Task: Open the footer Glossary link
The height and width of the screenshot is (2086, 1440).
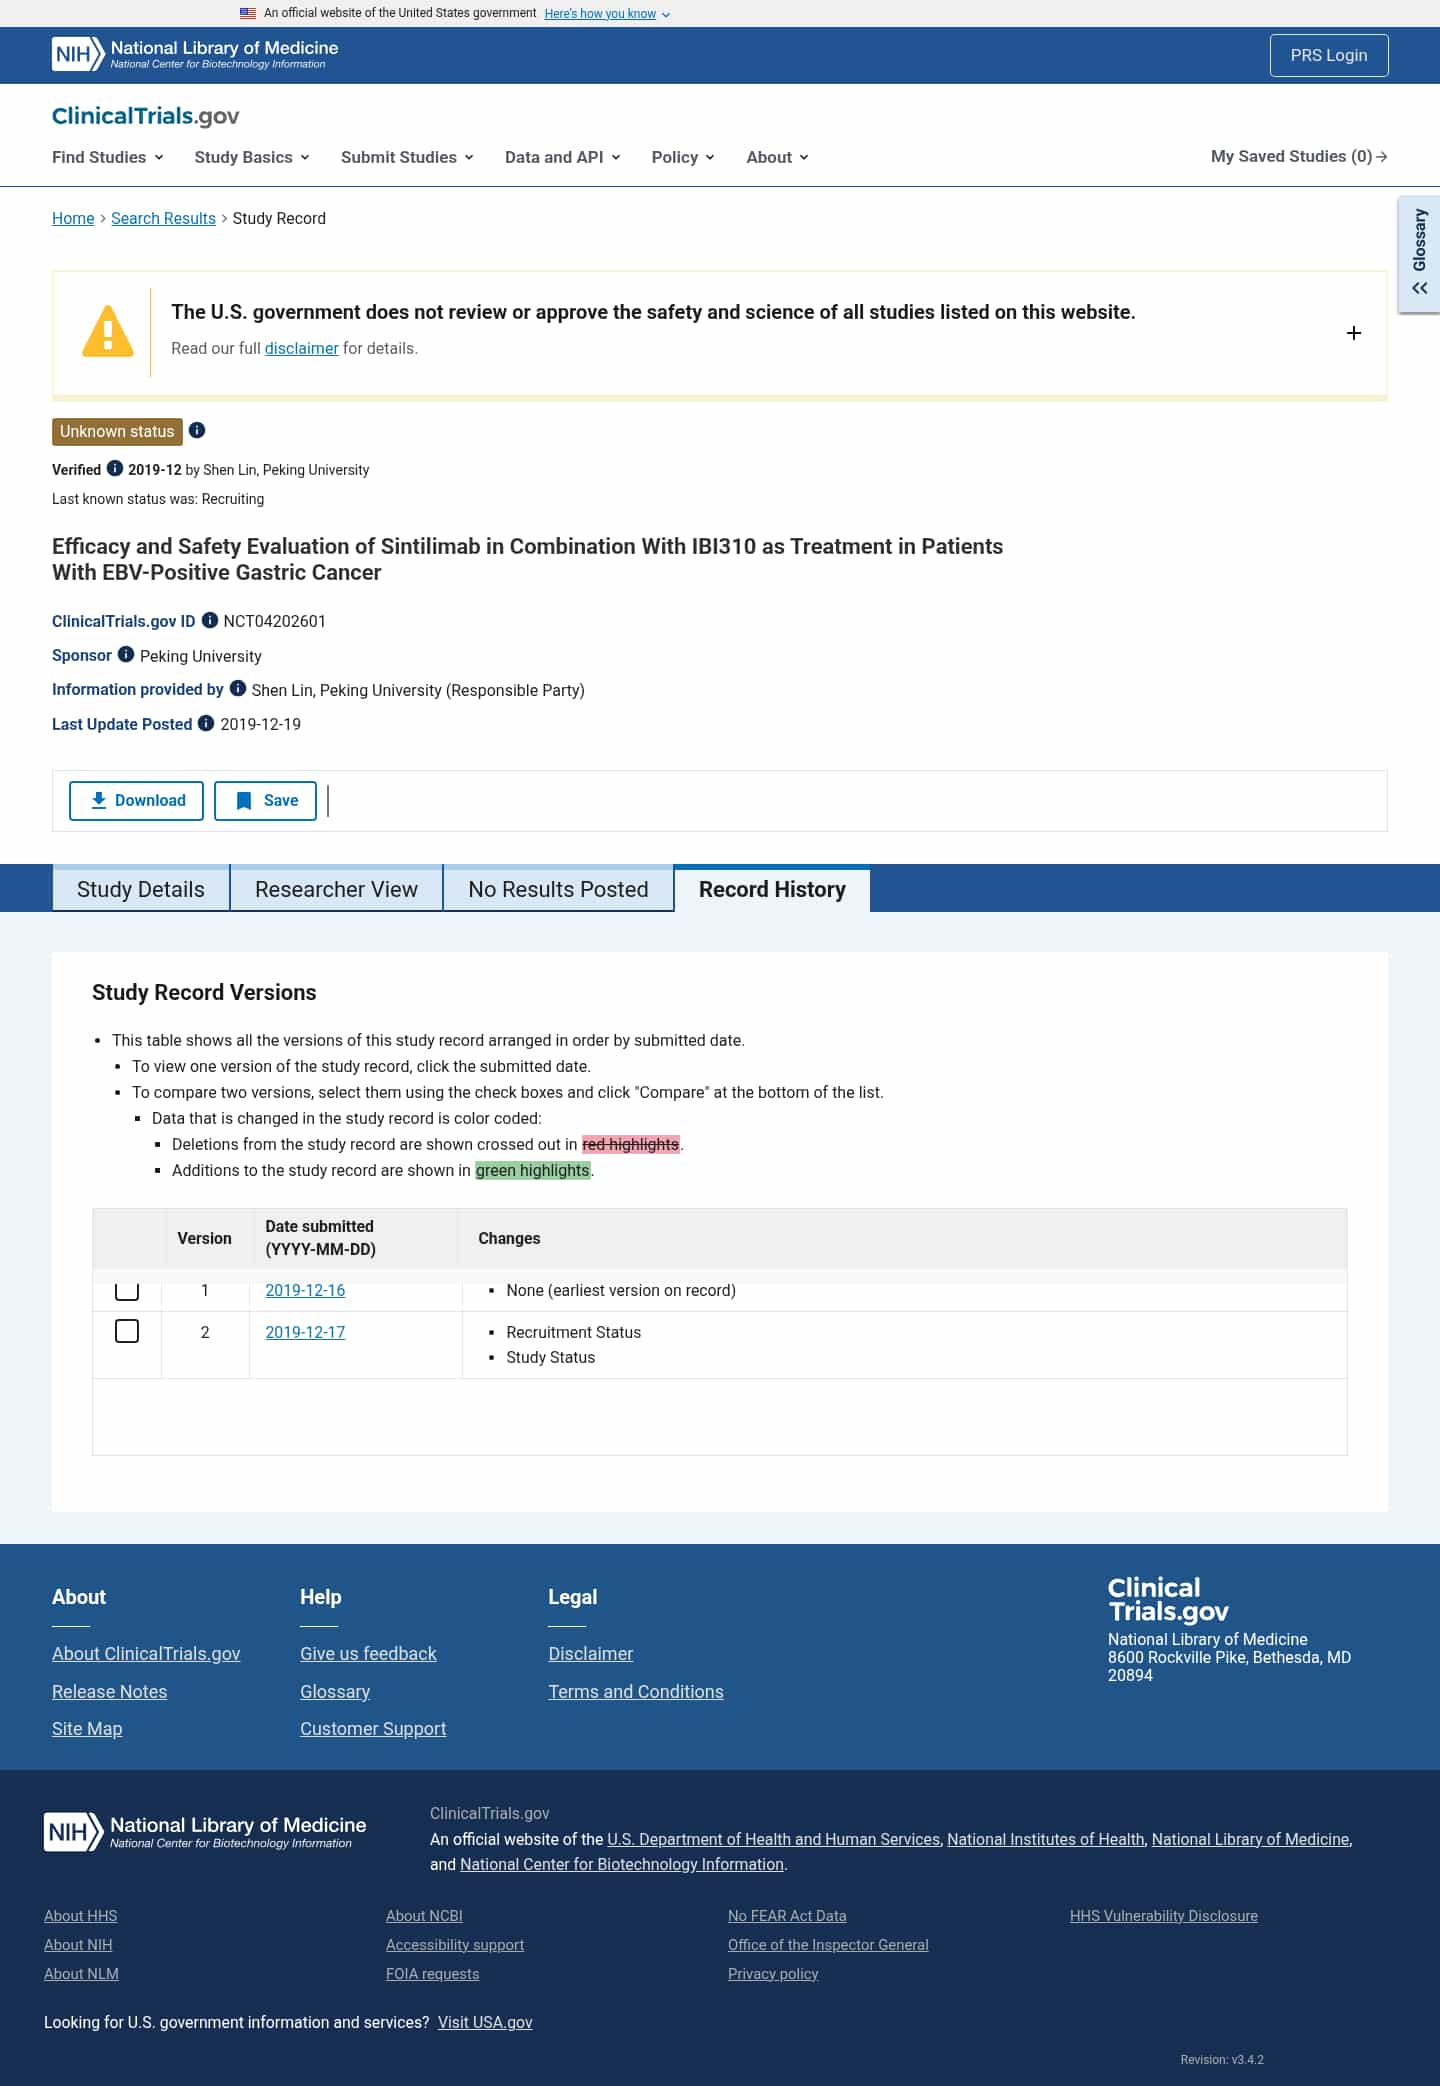Action: pyautogui.click(x=335, y=1691)
